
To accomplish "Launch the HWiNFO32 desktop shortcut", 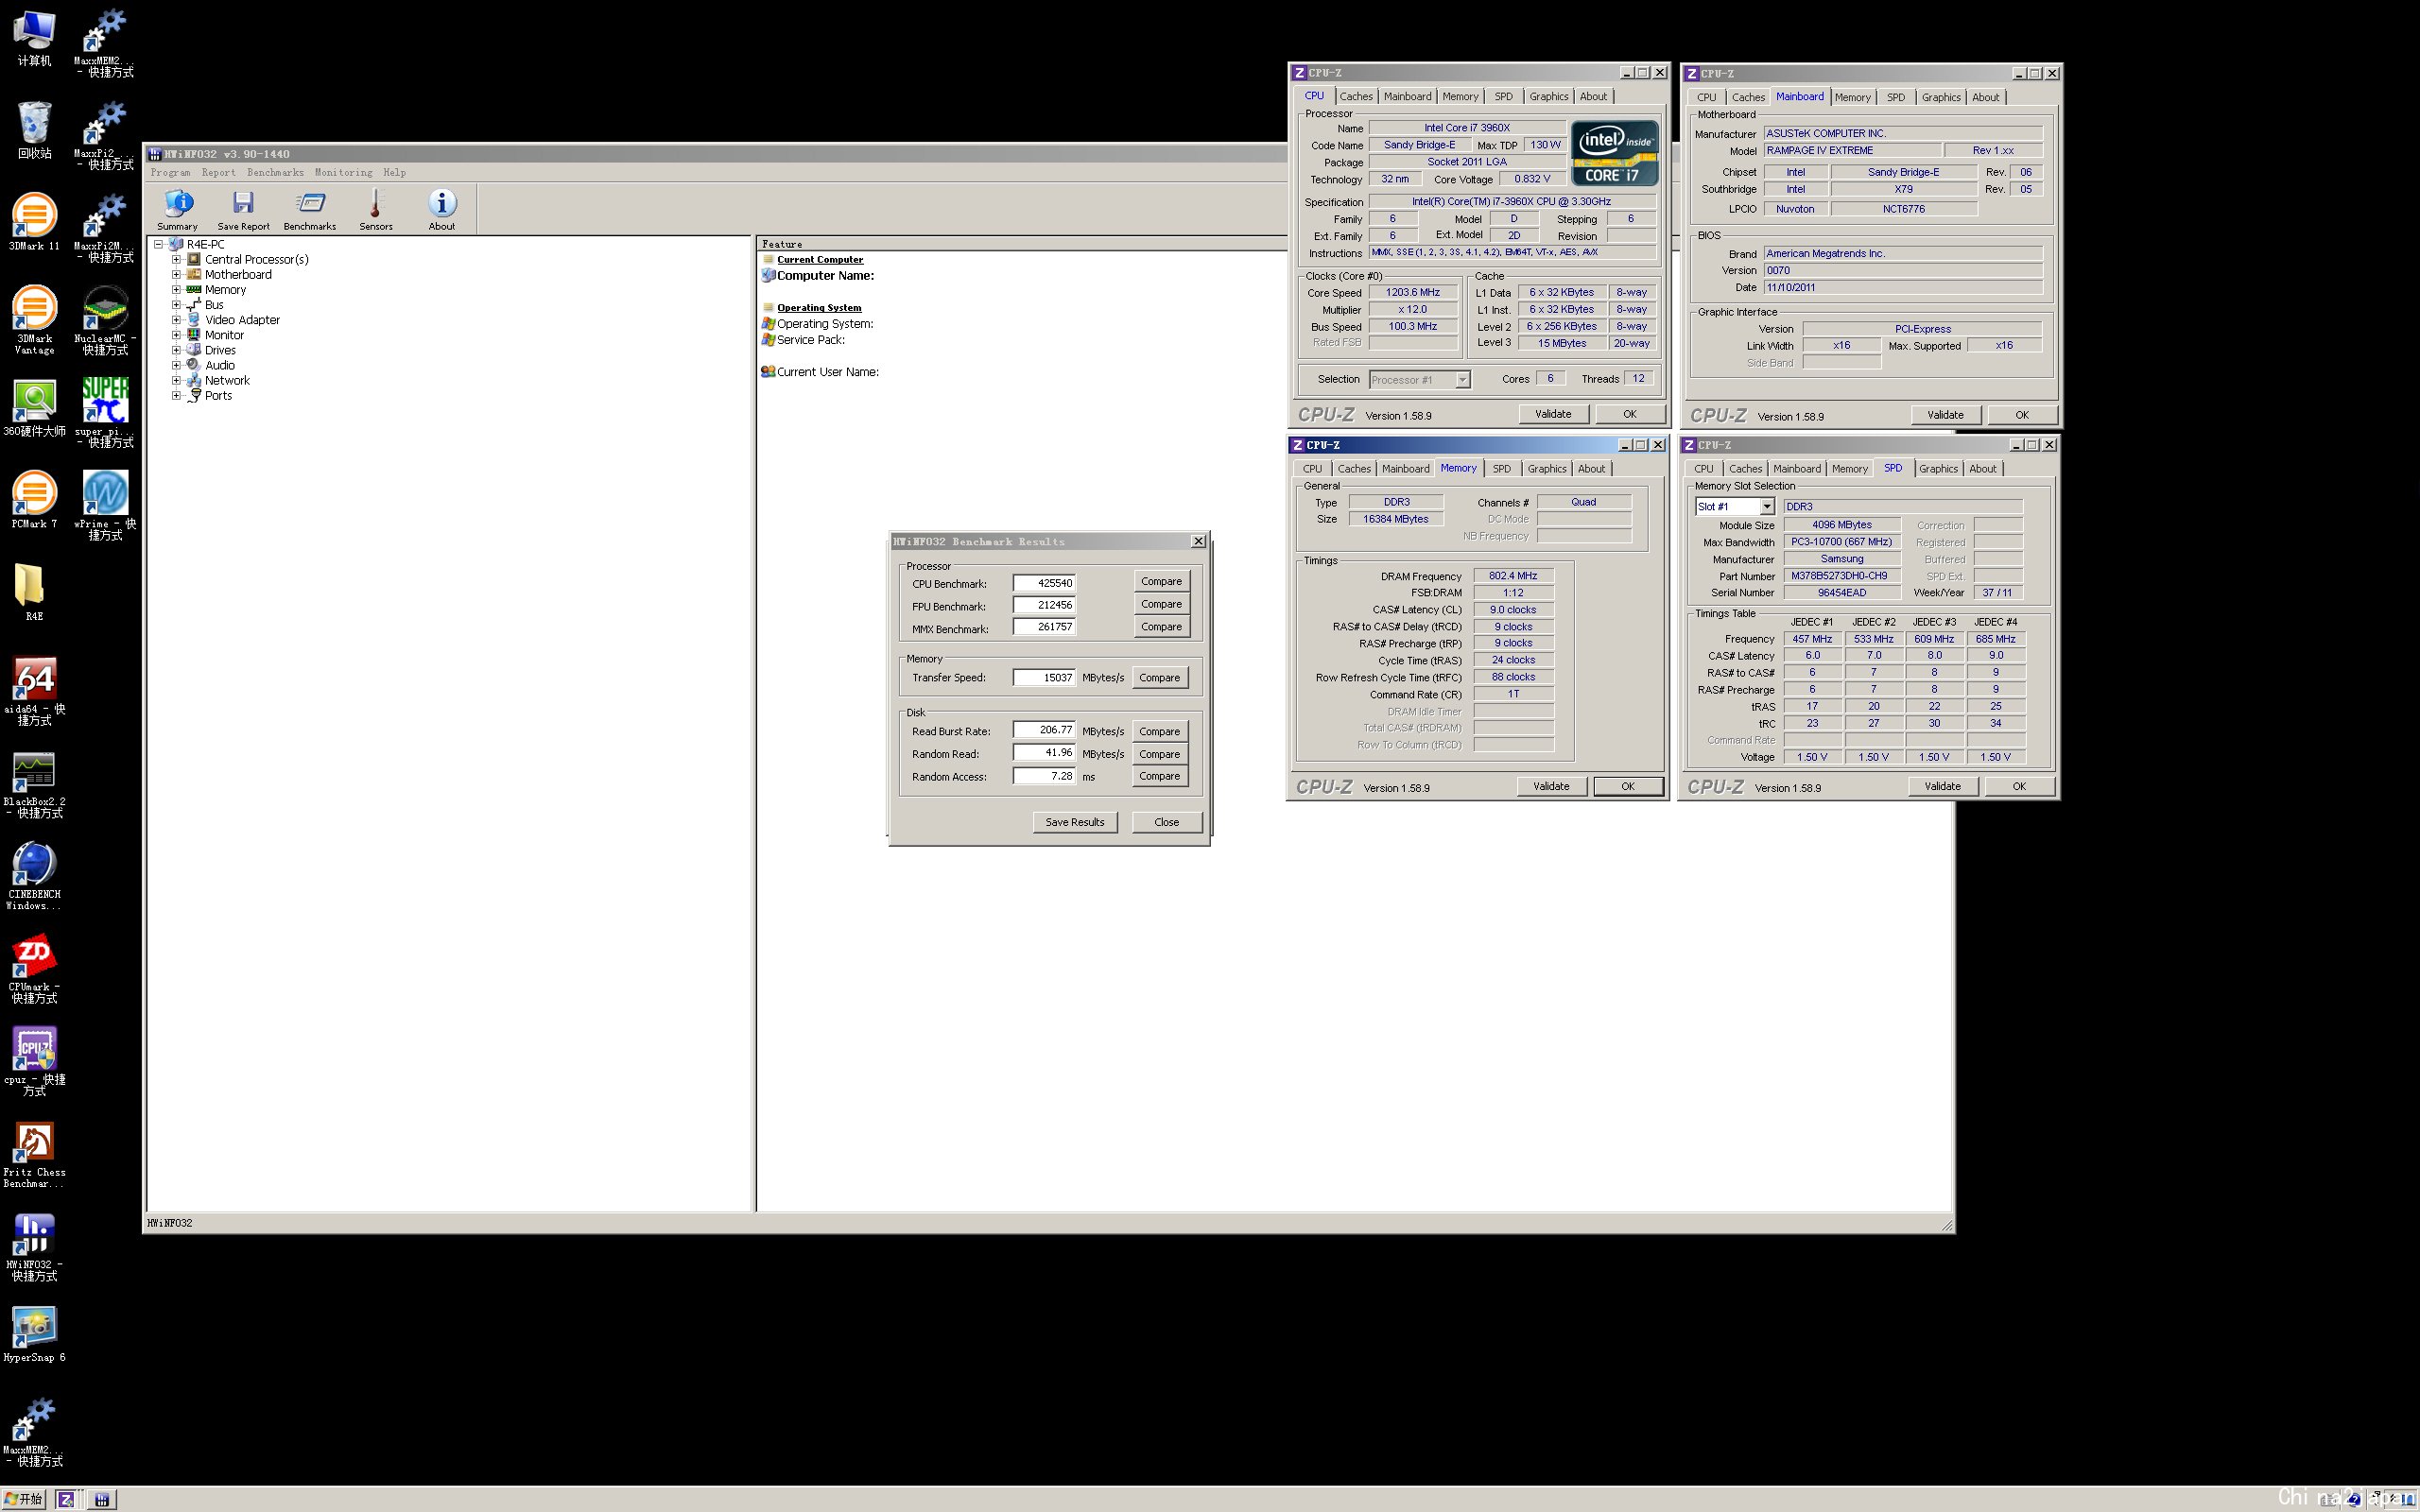I will [34, 1246].
